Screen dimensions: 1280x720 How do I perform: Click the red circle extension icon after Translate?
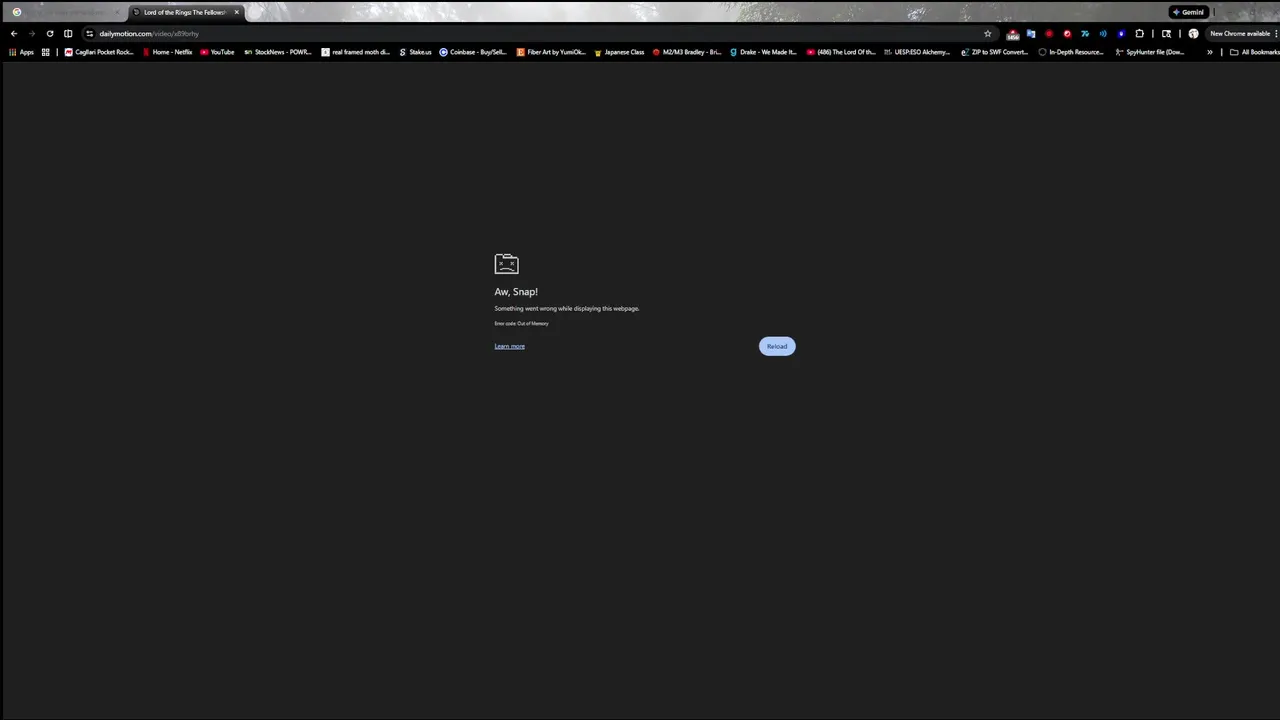[x=1049, y=33]
